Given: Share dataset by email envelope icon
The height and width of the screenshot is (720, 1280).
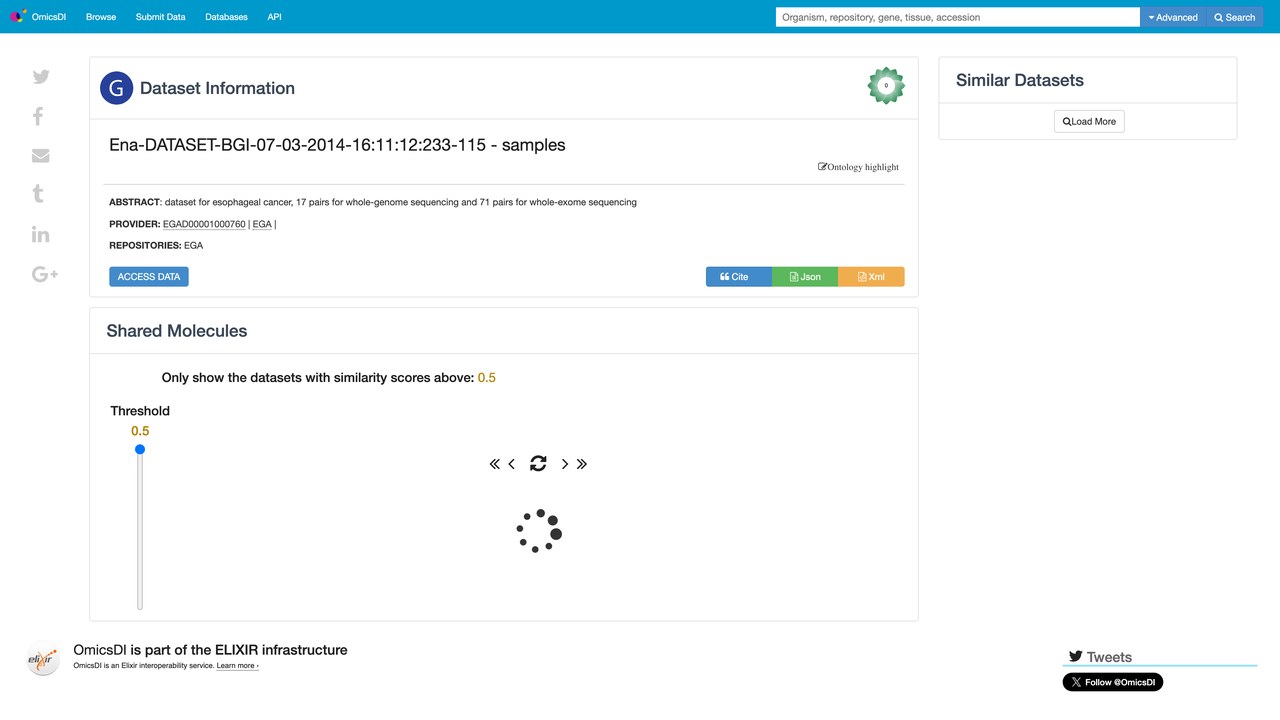Looking at the screenshot, I should point(41,155).
